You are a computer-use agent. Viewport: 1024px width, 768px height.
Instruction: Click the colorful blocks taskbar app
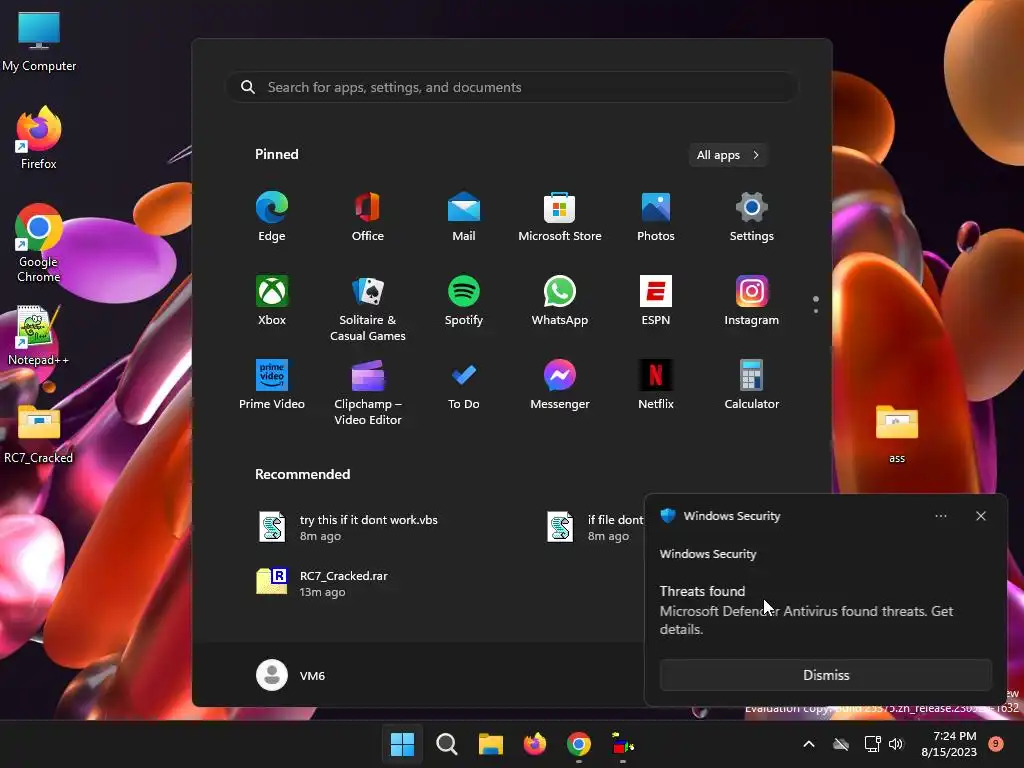622,744
